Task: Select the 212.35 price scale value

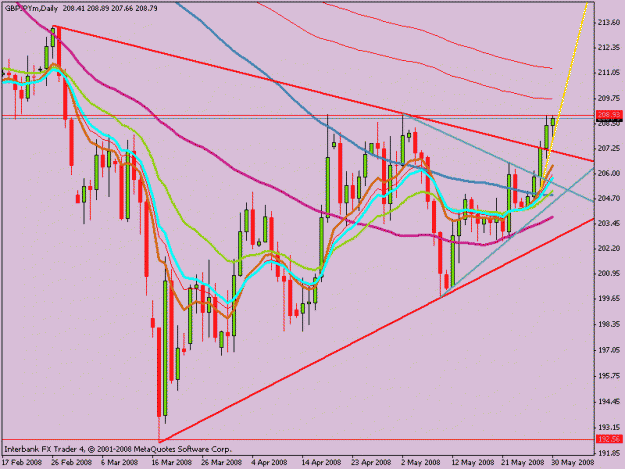Action: [x=608, y=47]
